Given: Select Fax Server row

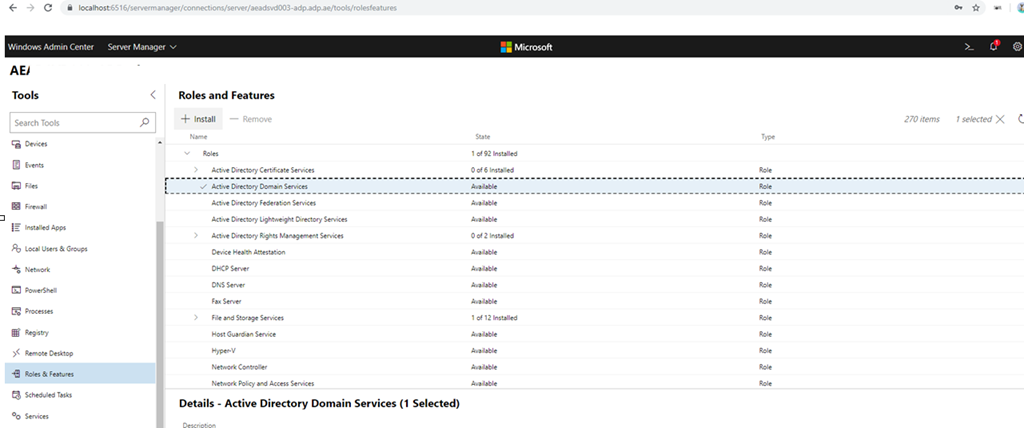Looking at the screenshot, I should pos(594,301).
